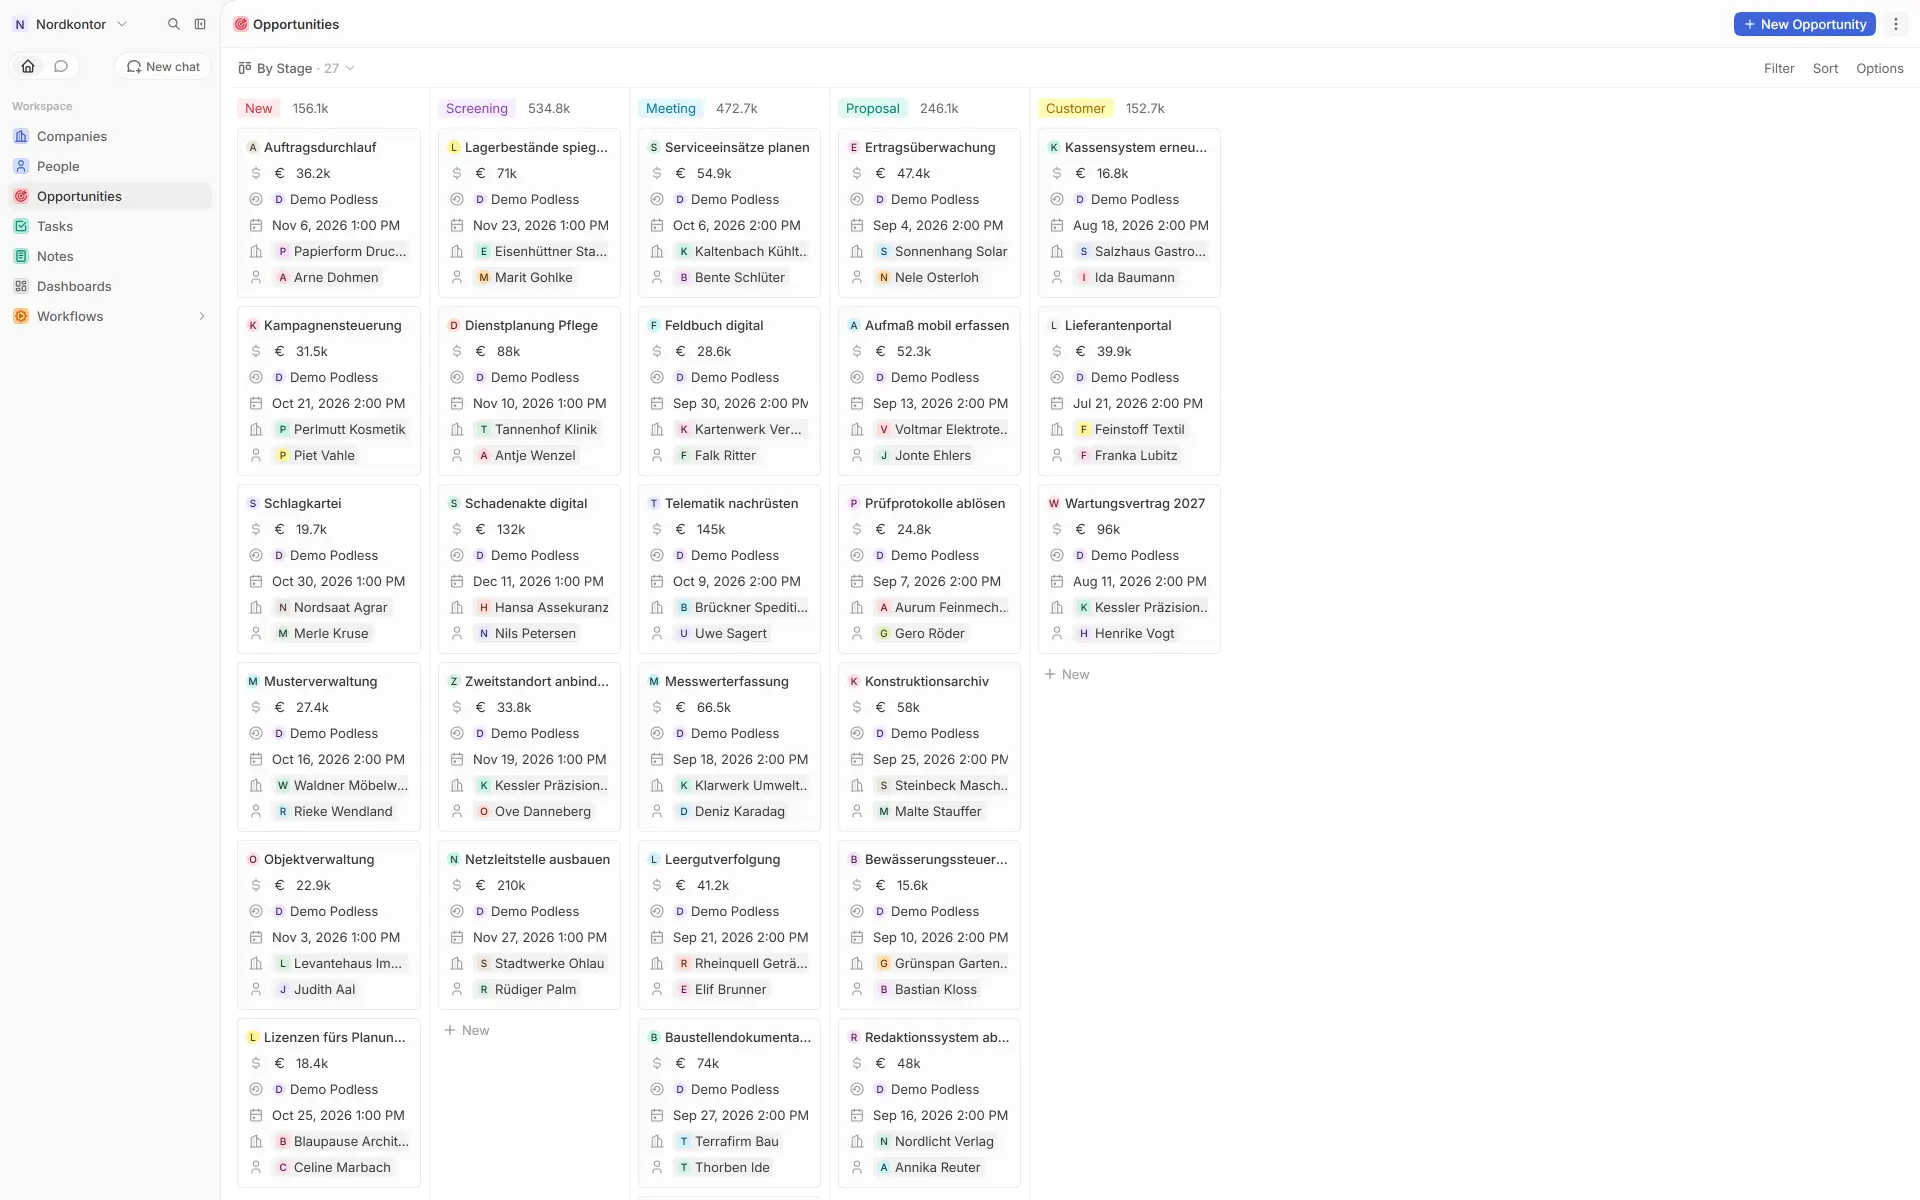Click the New Opportunity button

tap(1804, 24)
